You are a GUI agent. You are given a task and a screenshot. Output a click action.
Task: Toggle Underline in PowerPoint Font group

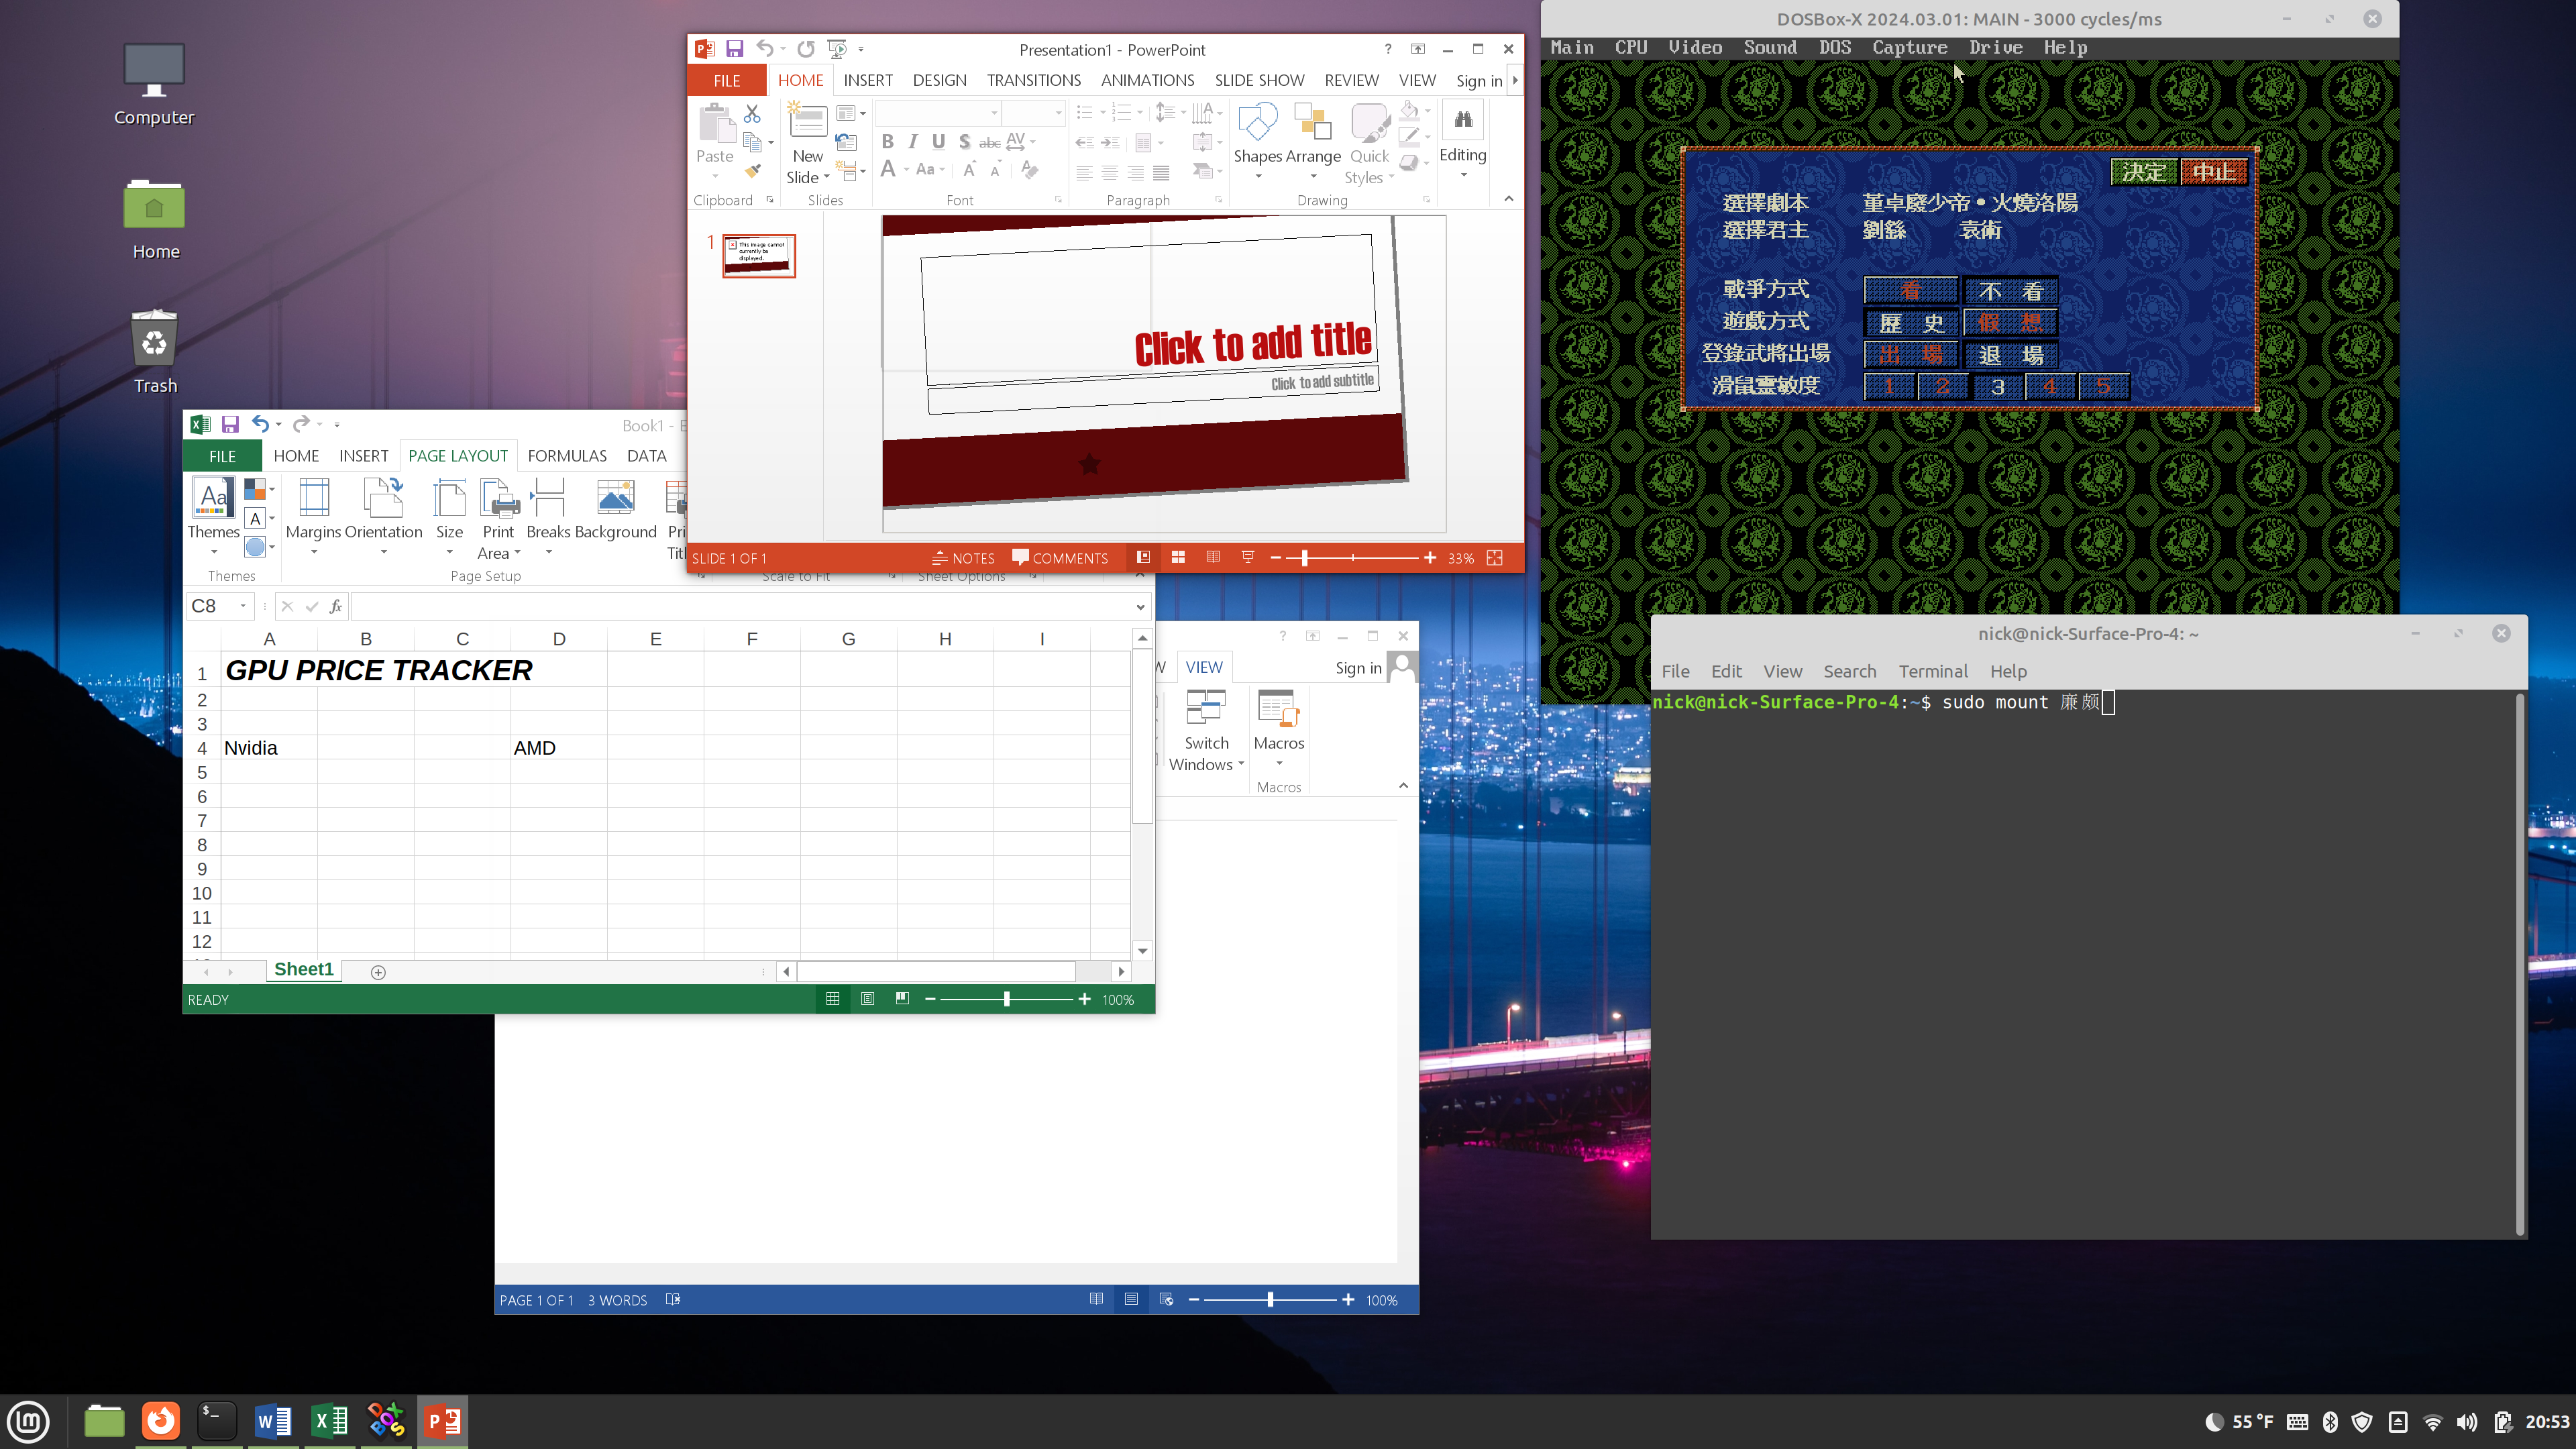click(938, 142)
